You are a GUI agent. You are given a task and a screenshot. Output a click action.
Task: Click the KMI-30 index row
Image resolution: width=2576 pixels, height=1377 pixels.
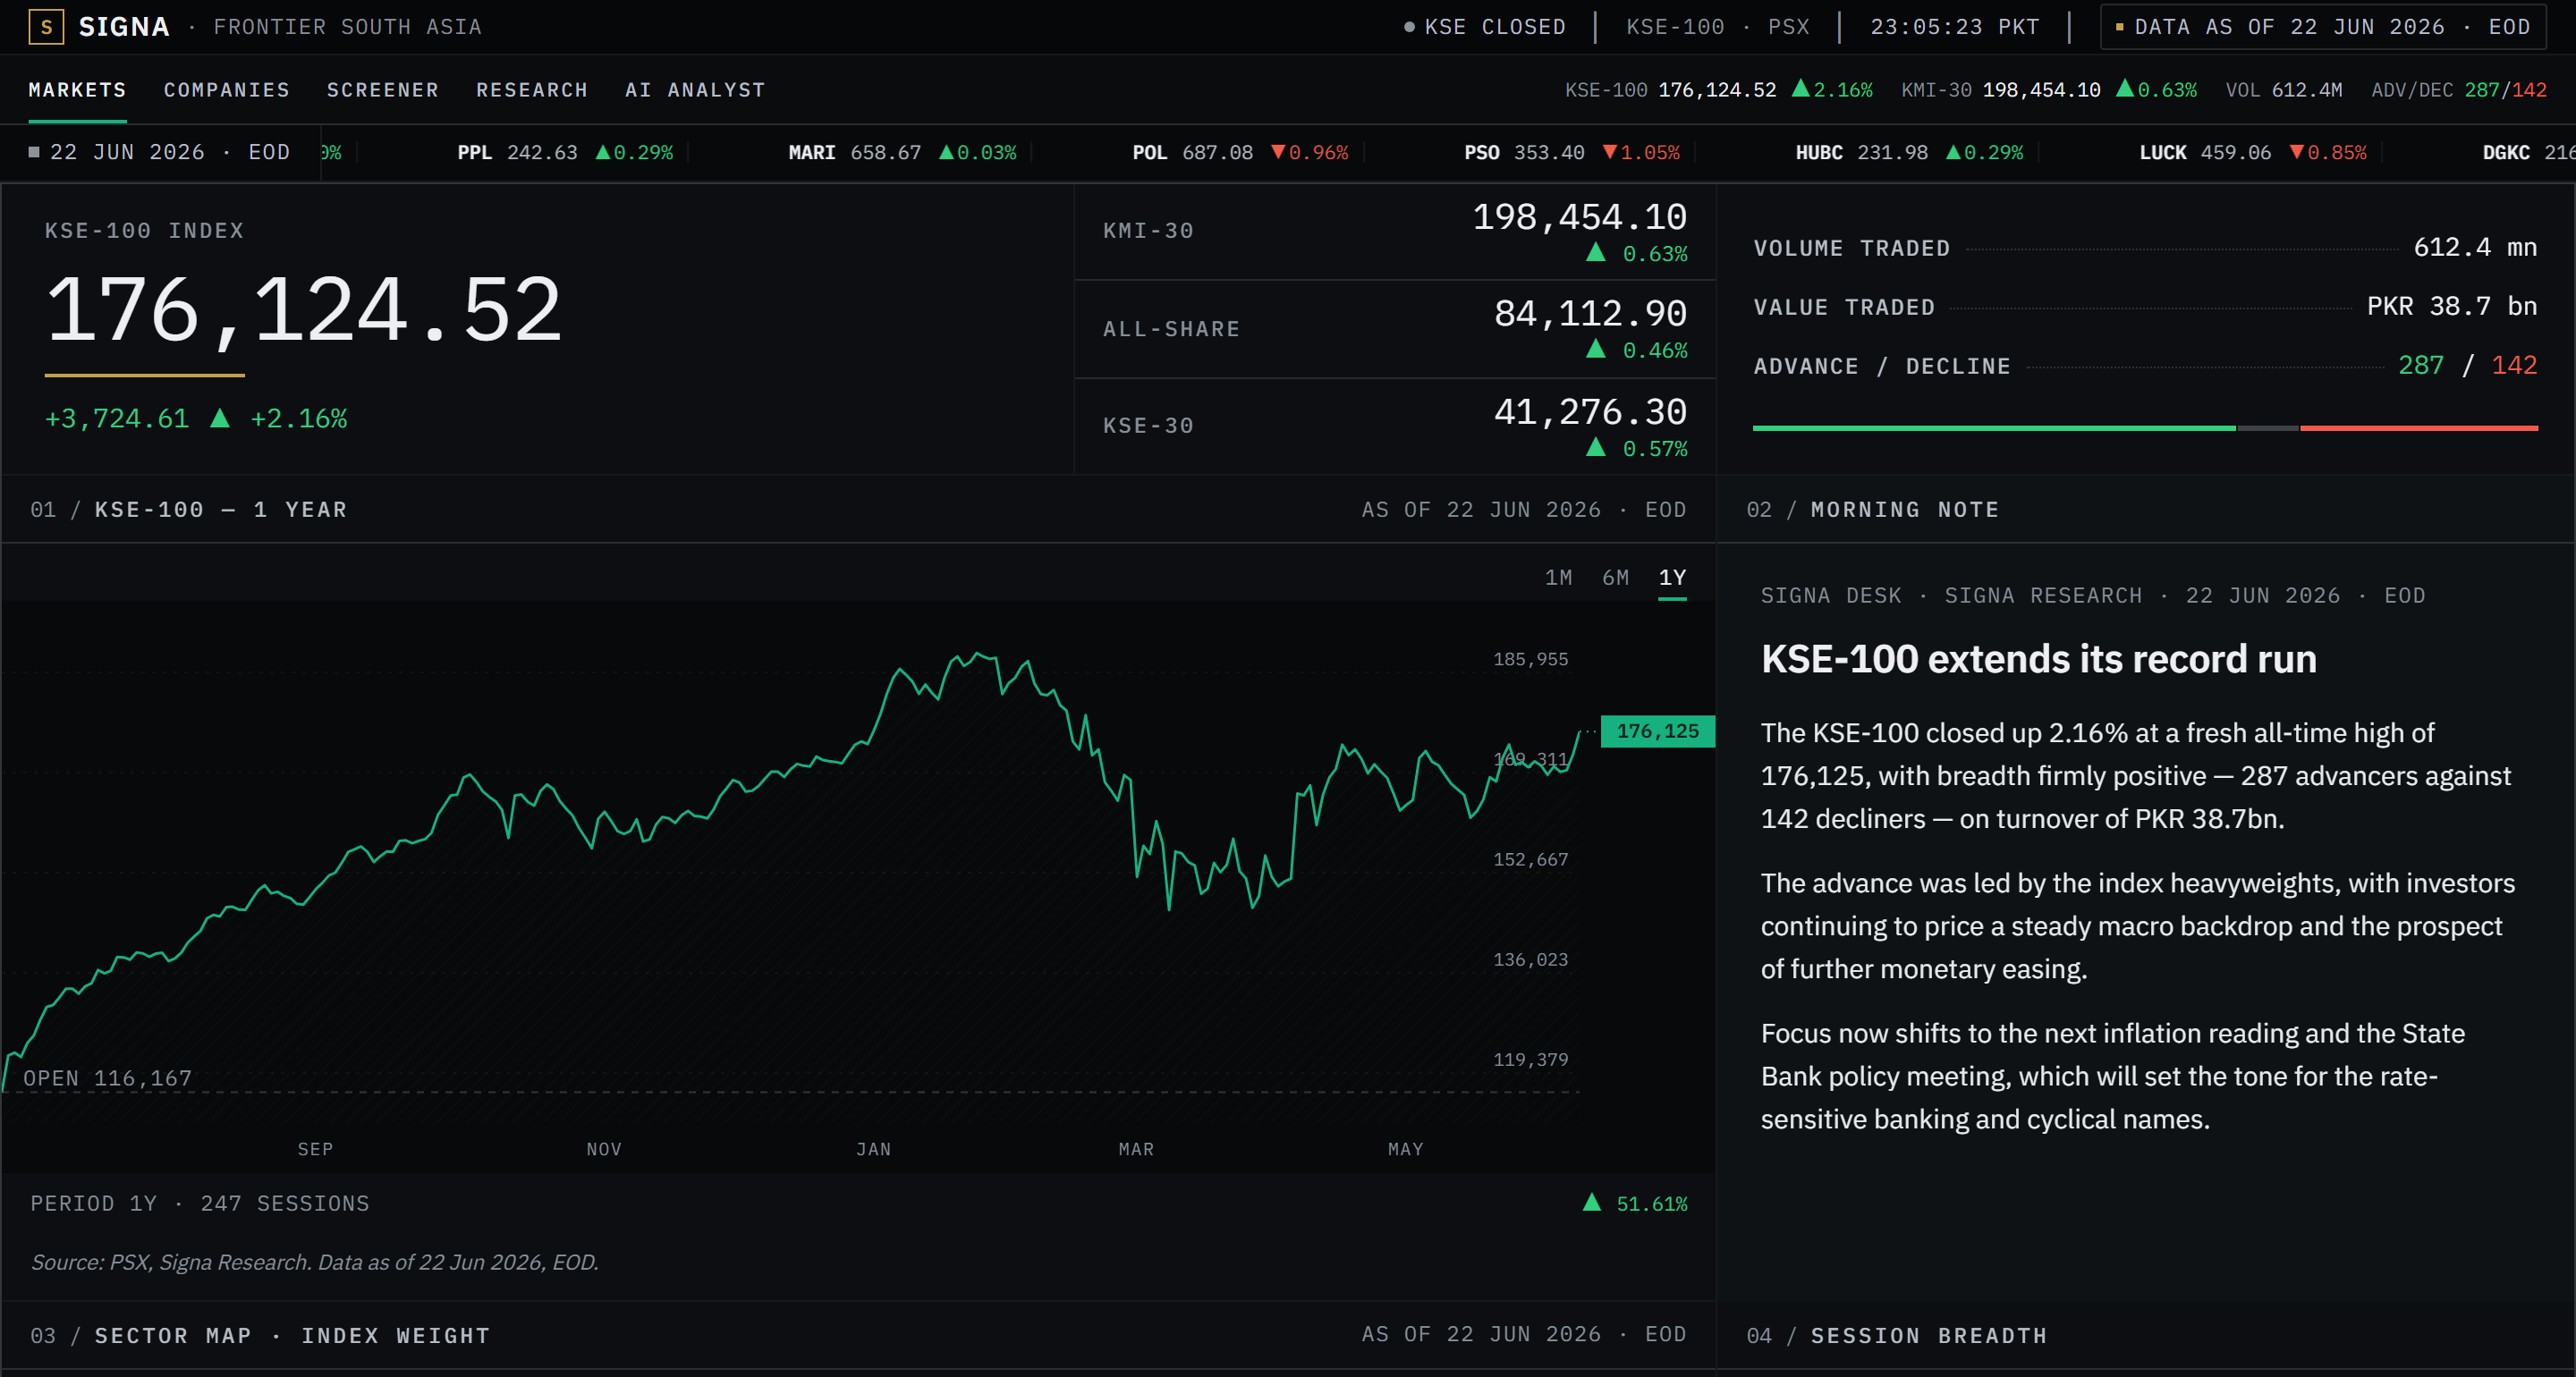1395,231
